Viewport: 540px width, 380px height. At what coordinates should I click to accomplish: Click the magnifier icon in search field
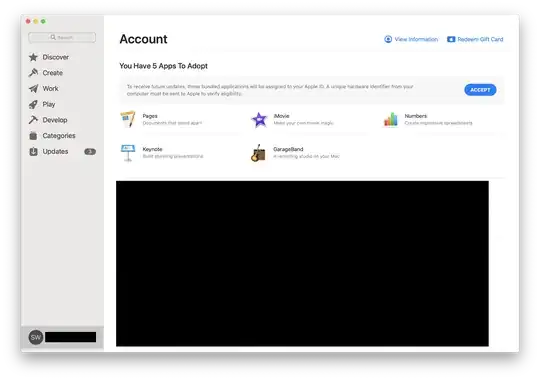click(53, 37)
